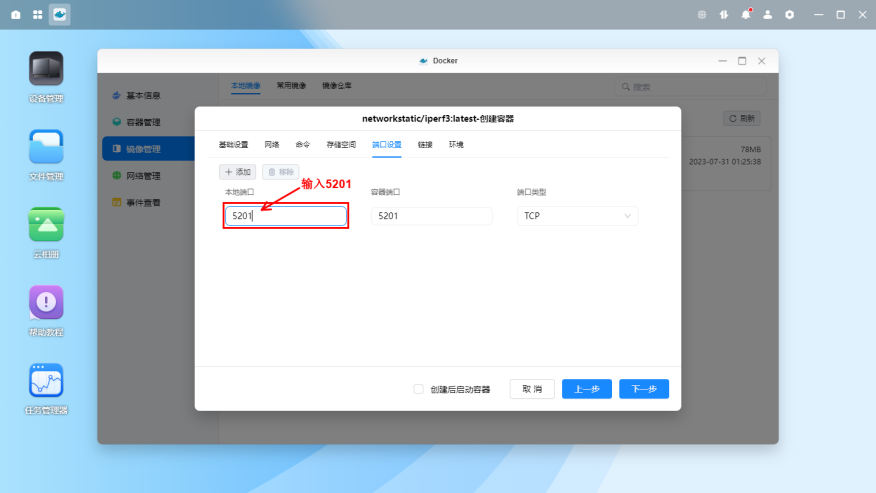Expand the TCP port type dropdown
Screen dimensions: 876x493
(577, 216)
